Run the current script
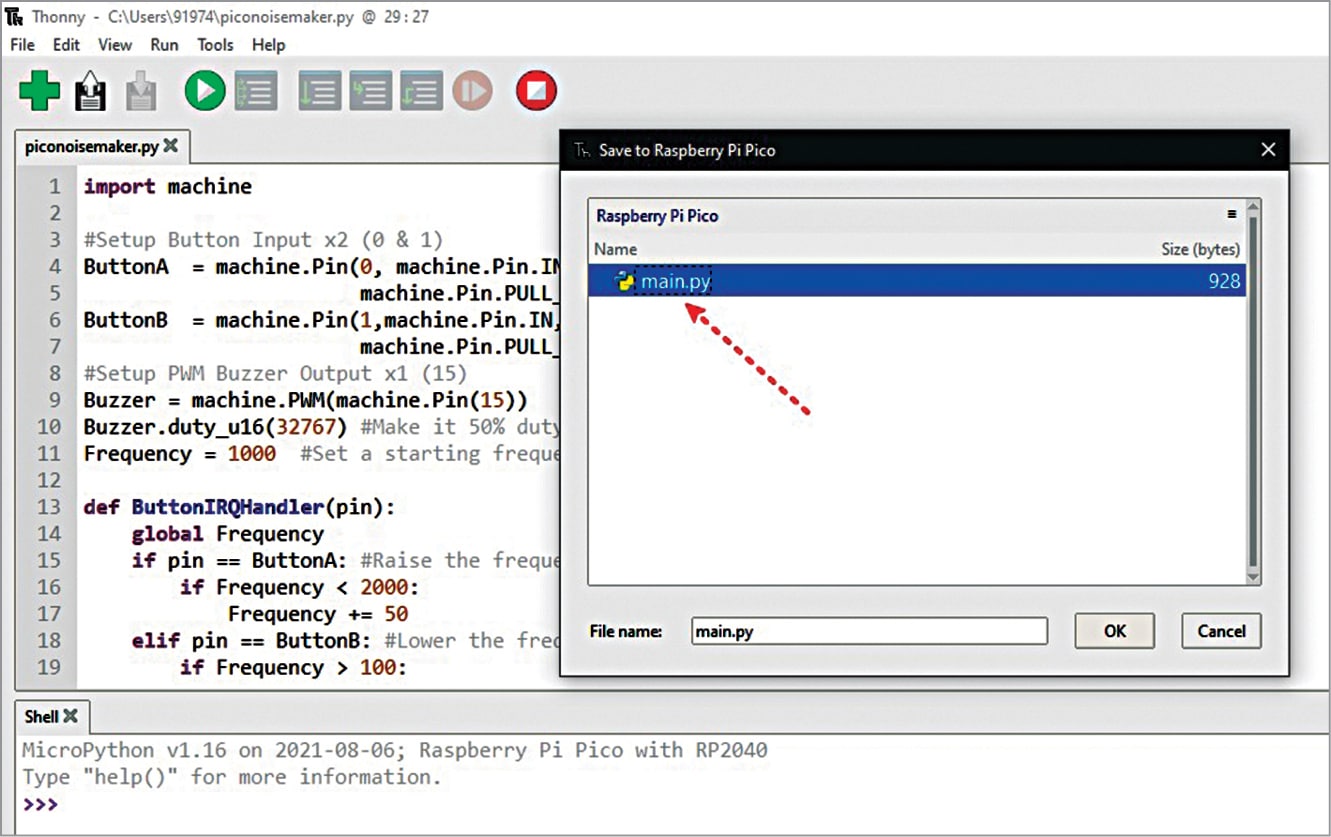The height and width of the screenshot is (837, 1331). pyautogui.click(x=205, y=90)
